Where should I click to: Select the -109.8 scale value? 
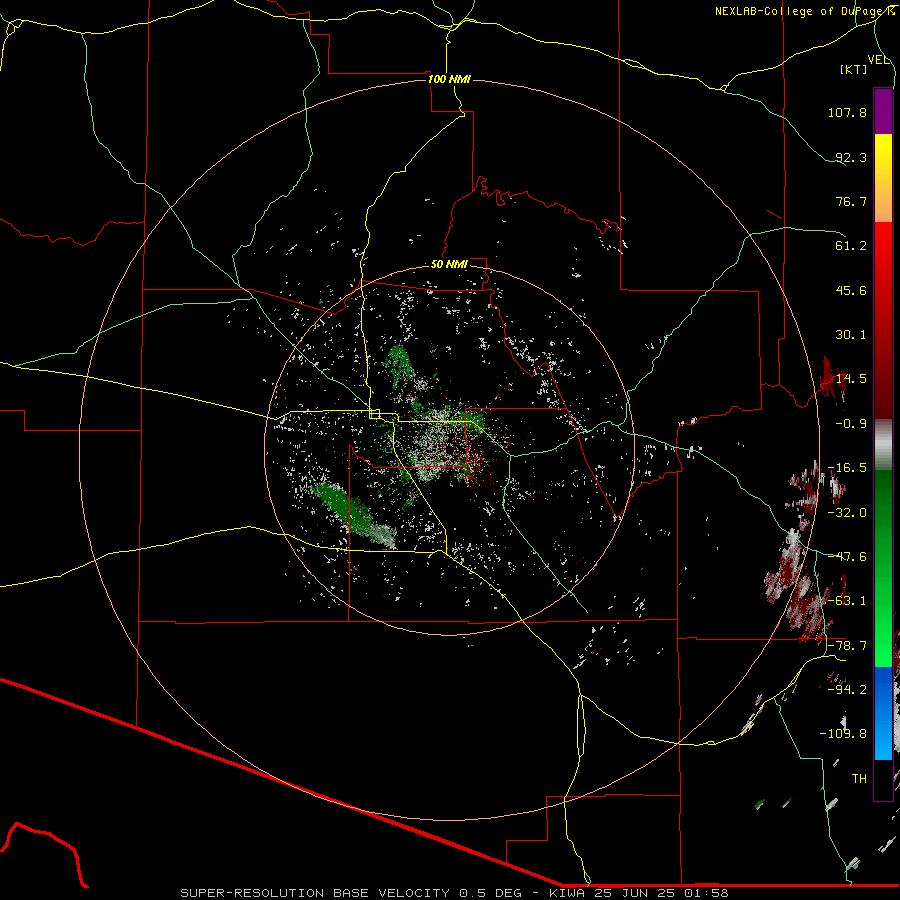843,734
